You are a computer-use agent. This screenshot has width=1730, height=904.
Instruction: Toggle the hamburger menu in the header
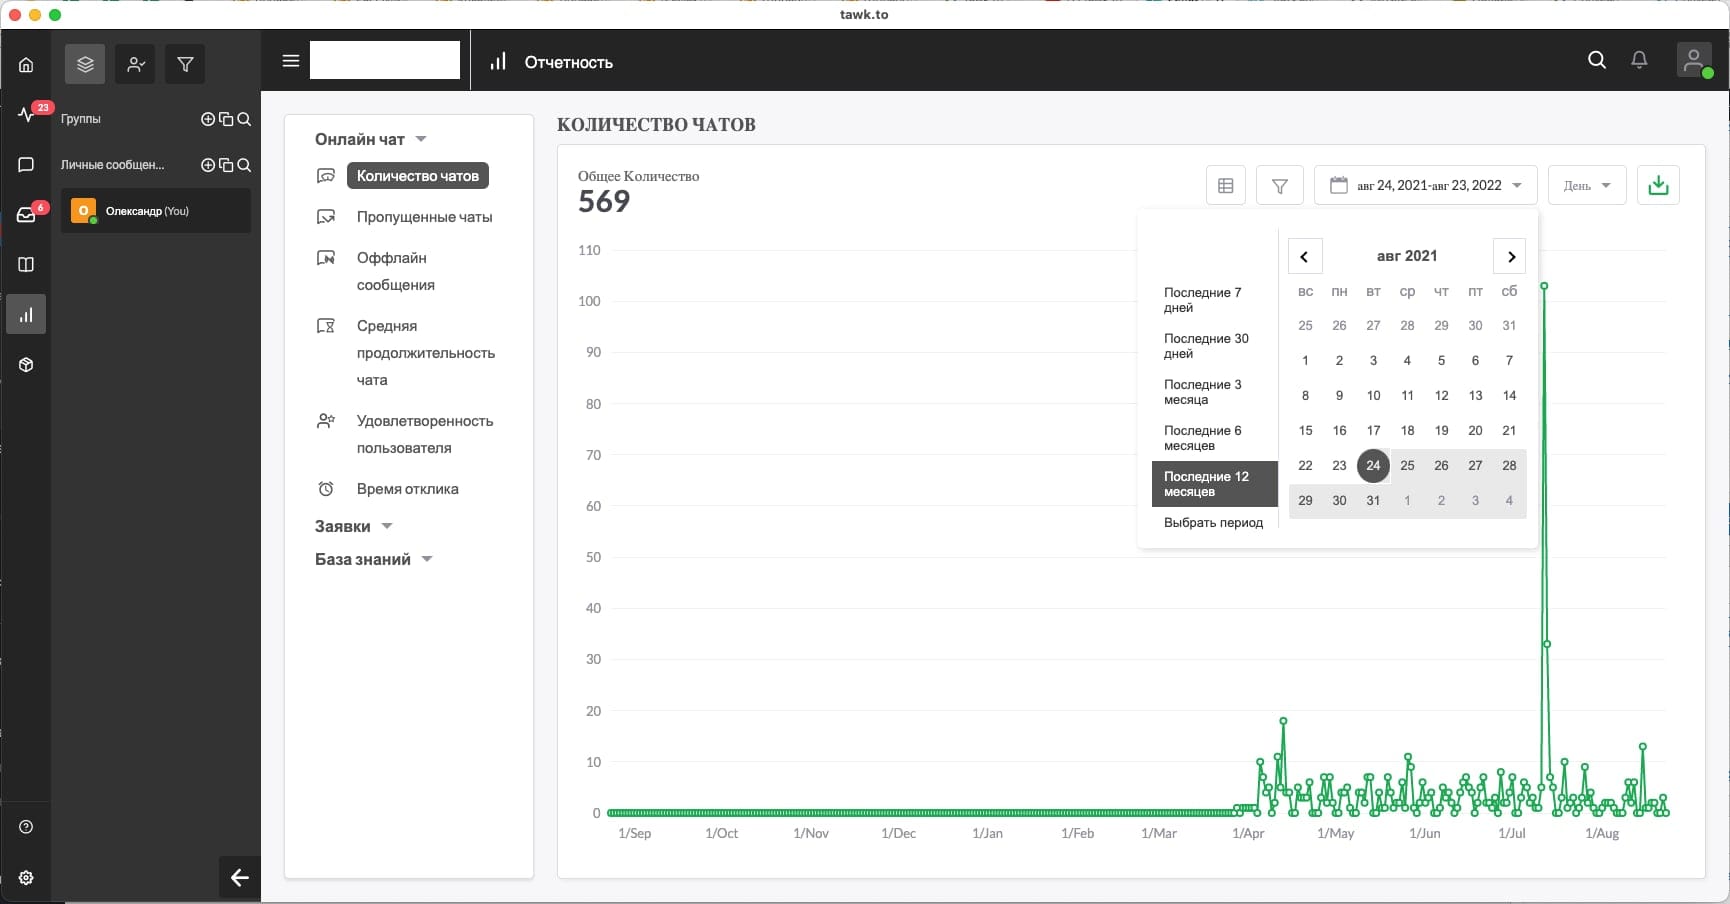point(291,61)
